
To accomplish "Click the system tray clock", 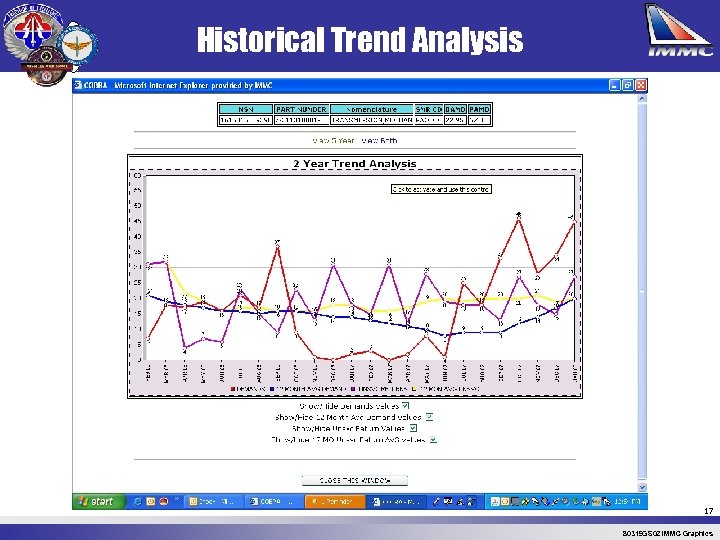I will click(x=627, y=501).
